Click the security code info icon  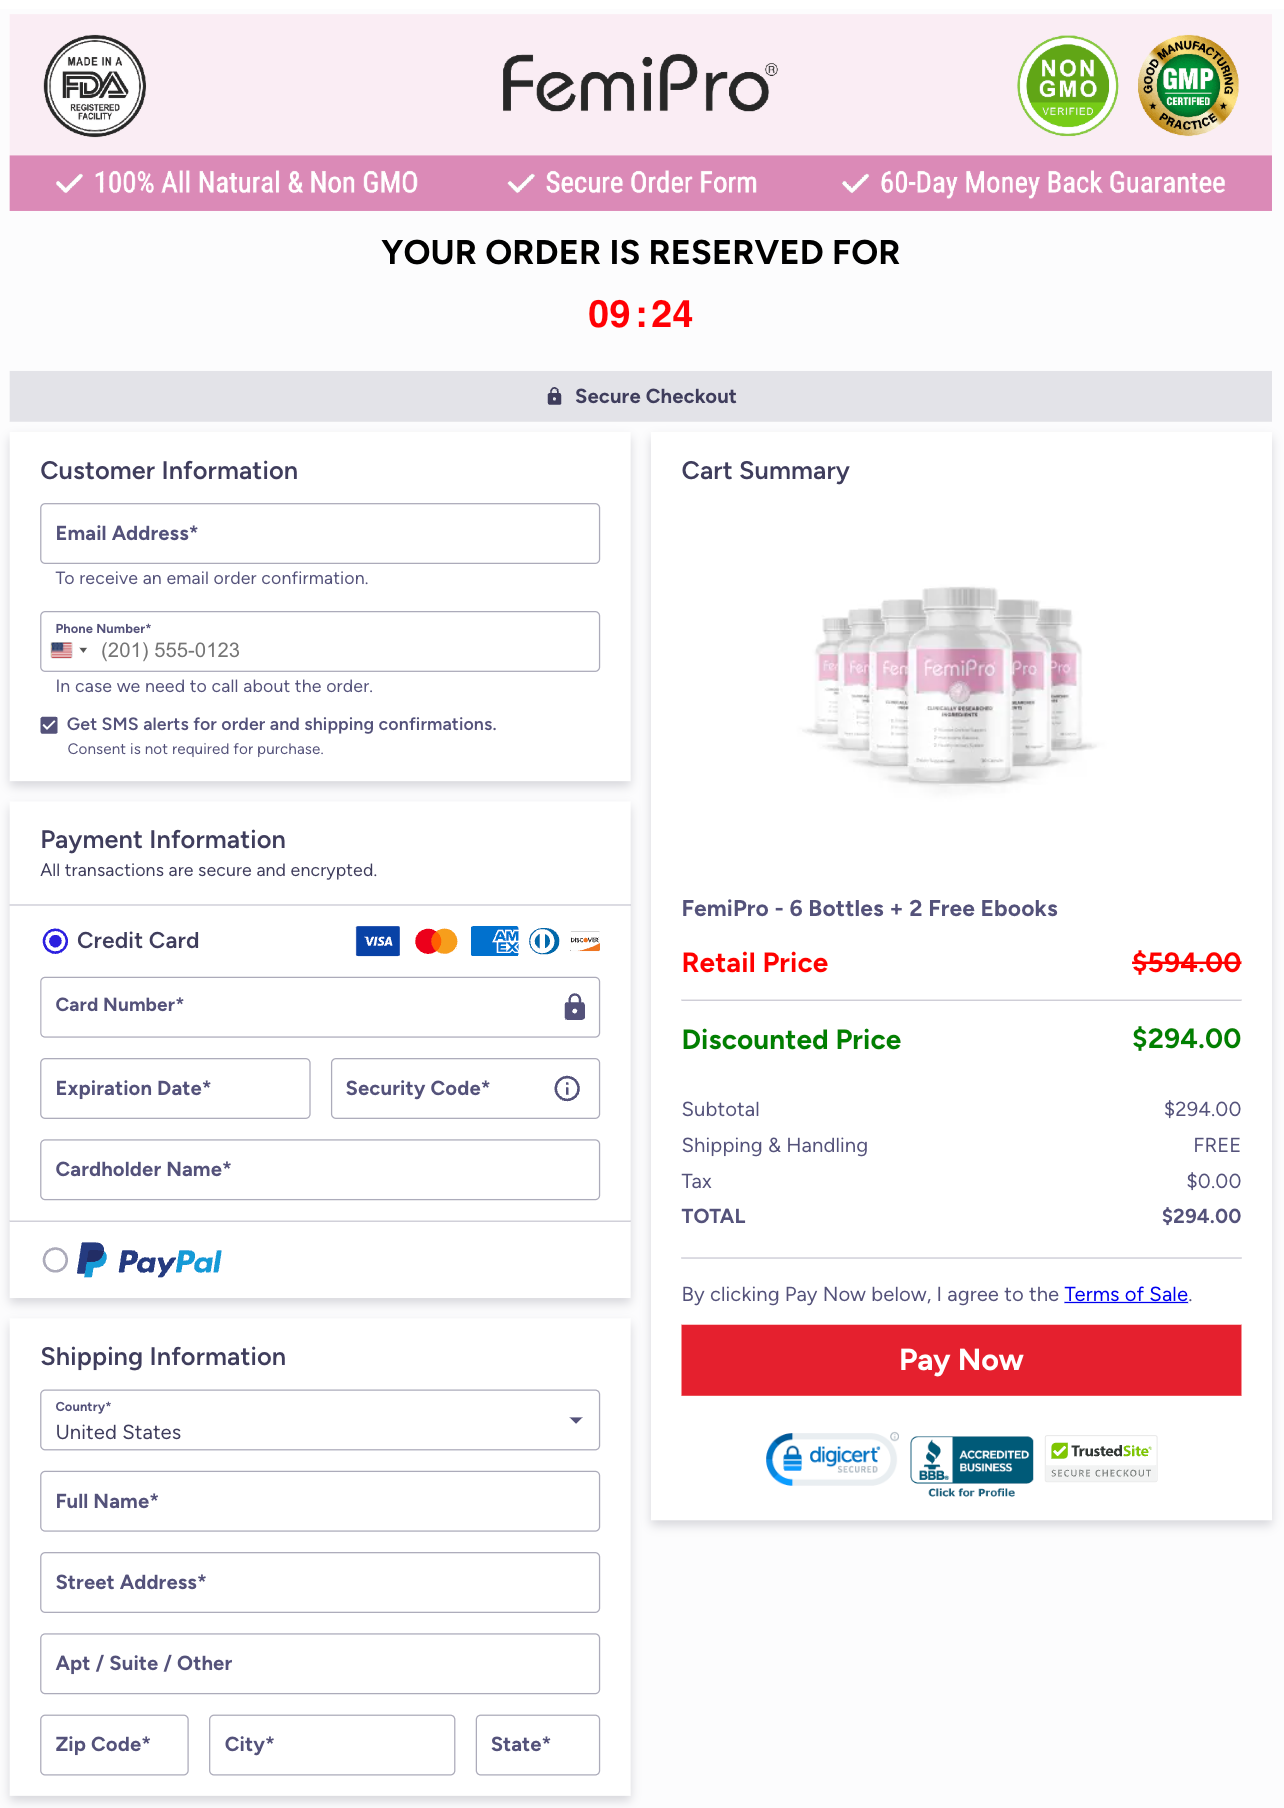[566, 1089]
